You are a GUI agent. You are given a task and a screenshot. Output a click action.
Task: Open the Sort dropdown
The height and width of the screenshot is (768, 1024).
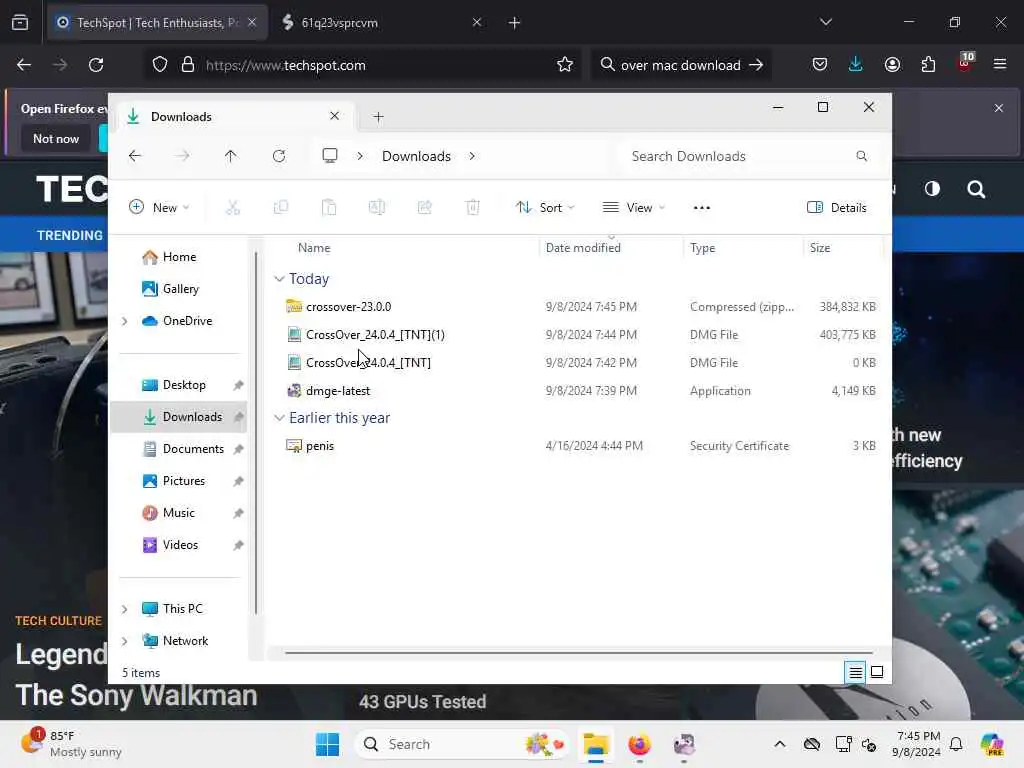point(545,208)
